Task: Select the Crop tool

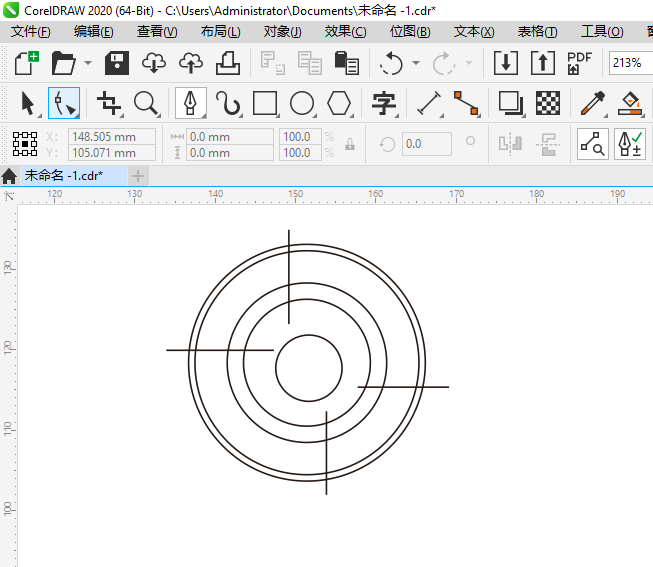Action: pos(109,103)
